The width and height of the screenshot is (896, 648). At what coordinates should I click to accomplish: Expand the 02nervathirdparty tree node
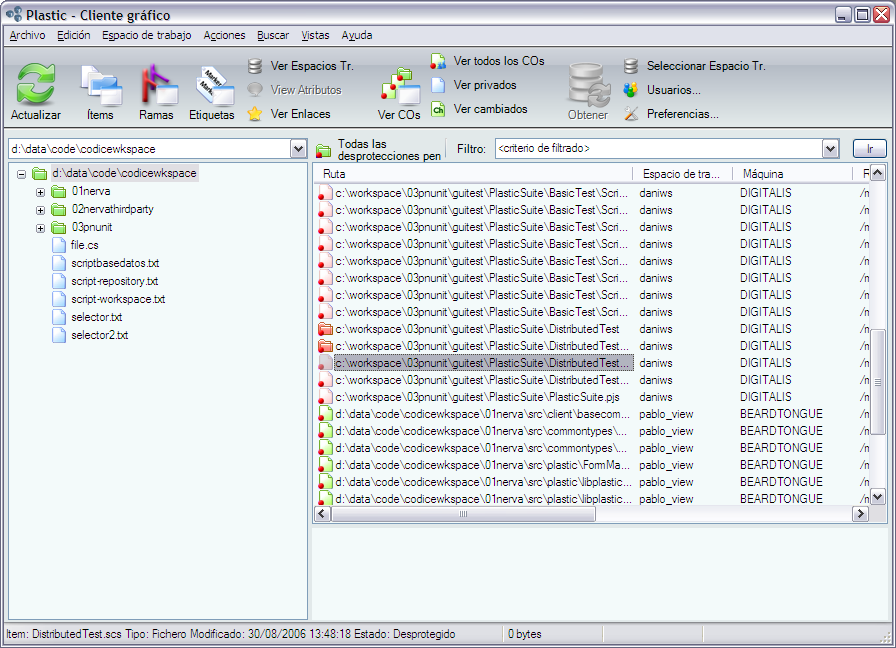40,210
